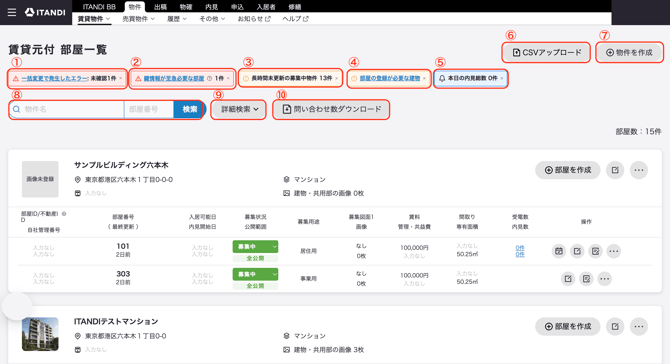Click the ITANDIテストマンション building photo thumbnail
The width and height of the screenshot is (670, 364).
[x=40, y=334]
